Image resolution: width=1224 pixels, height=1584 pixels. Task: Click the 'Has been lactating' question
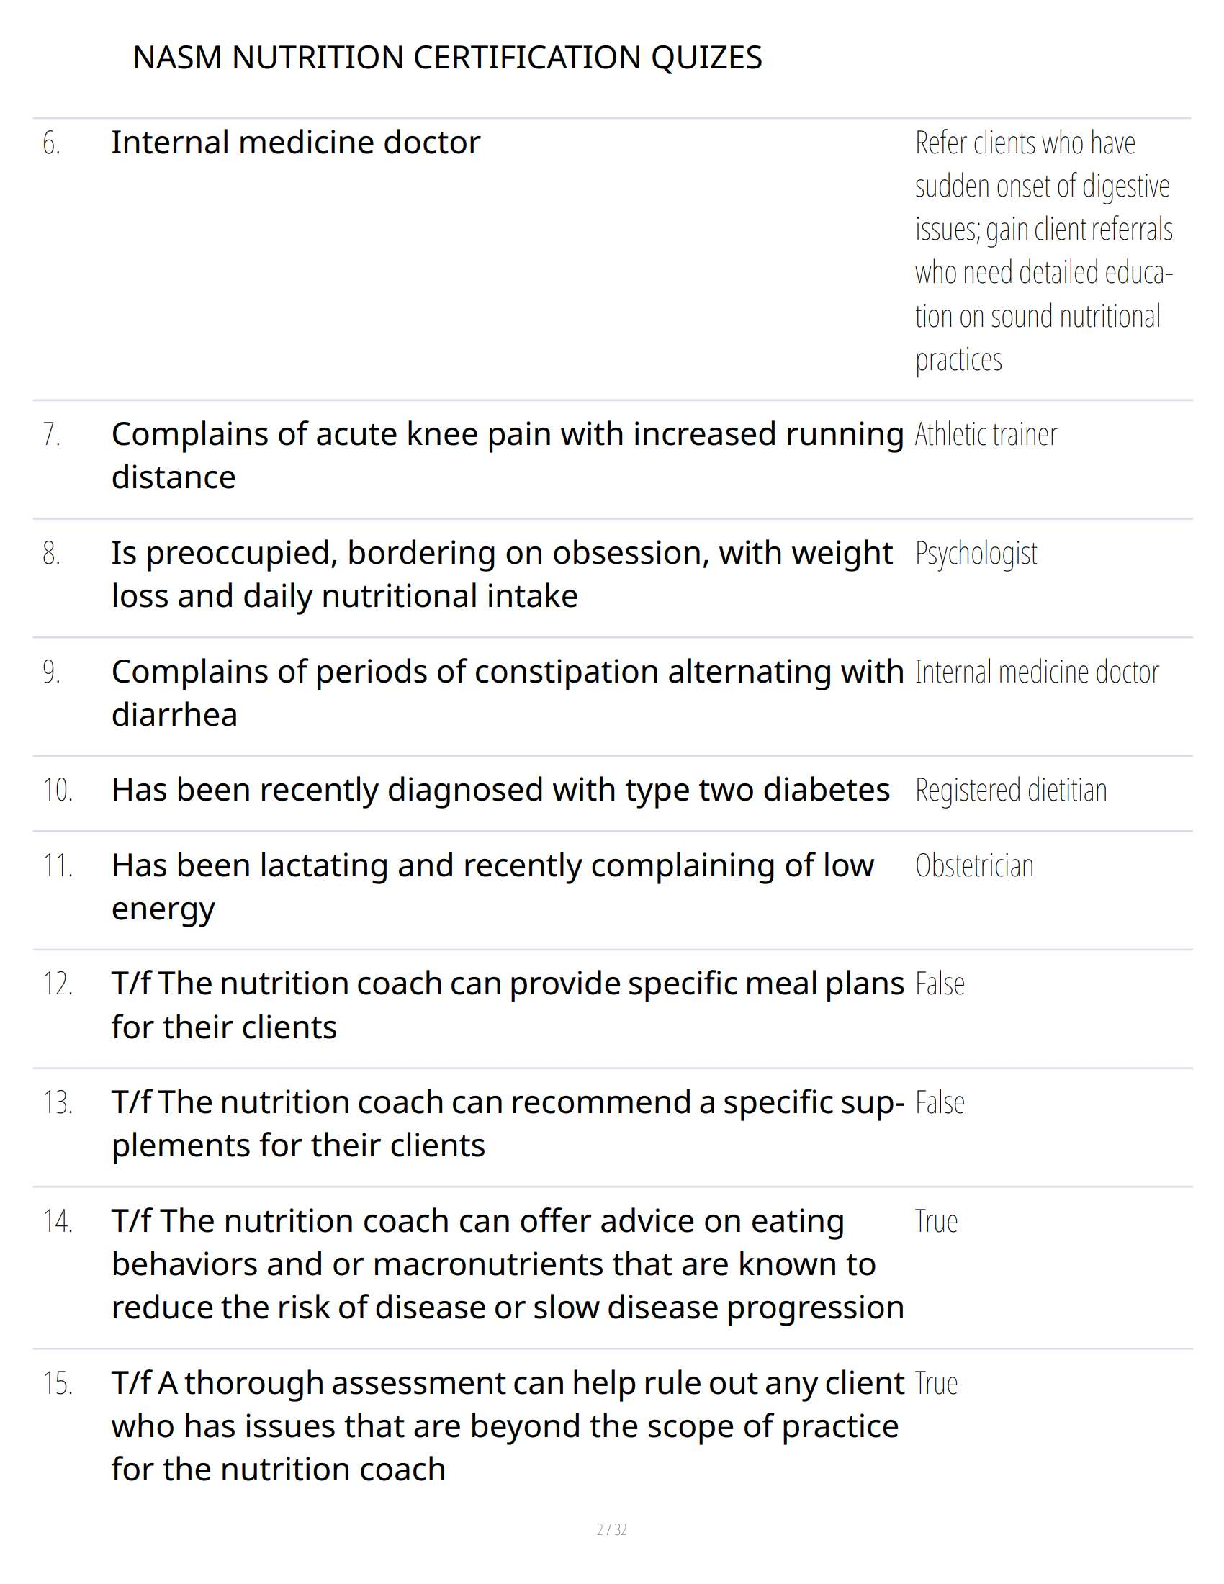tap(492, 886)
